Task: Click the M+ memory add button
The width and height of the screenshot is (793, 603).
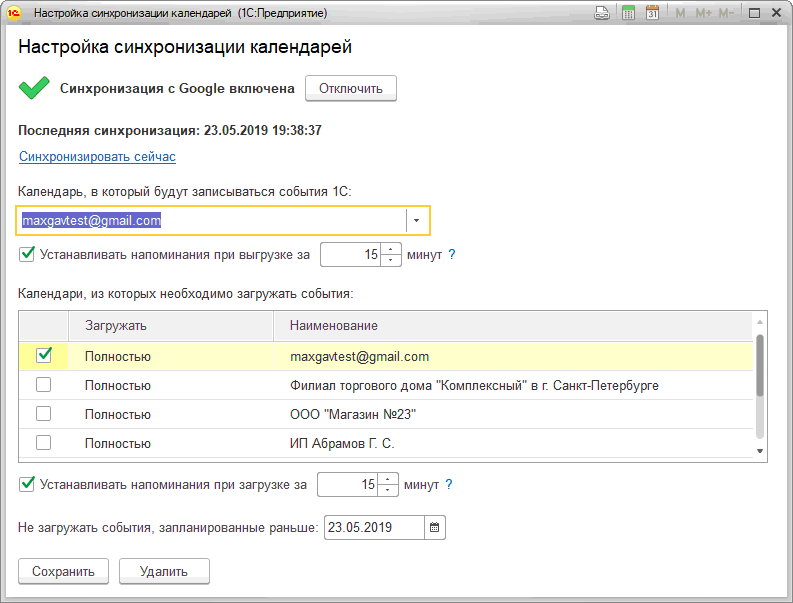Action: tap(703, 13)
